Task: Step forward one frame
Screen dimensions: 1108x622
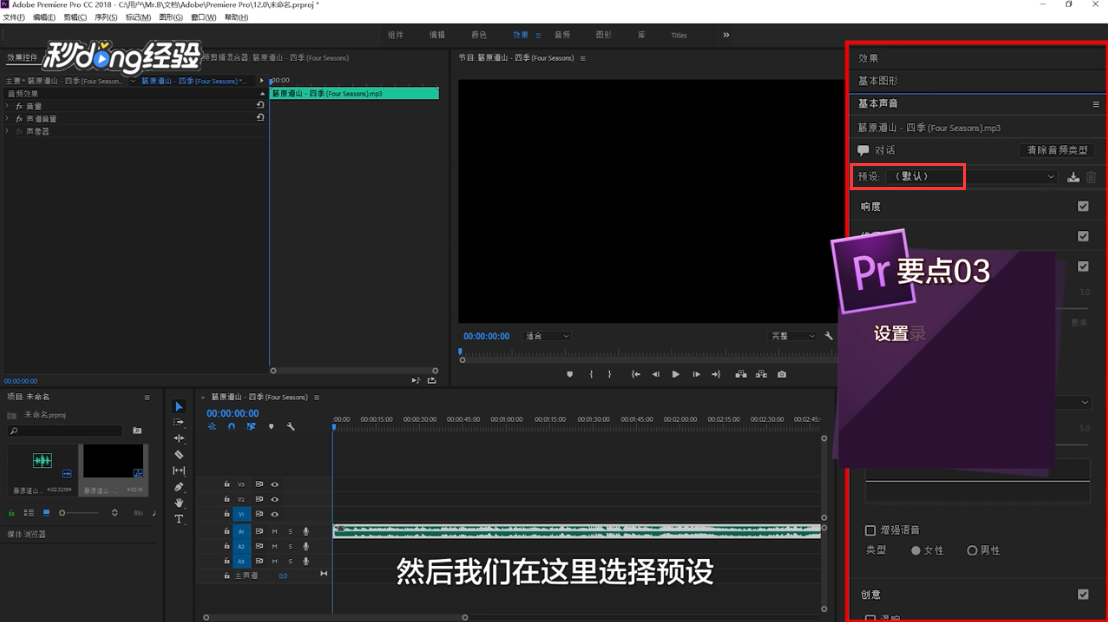Action: click(x=696, y=375)
